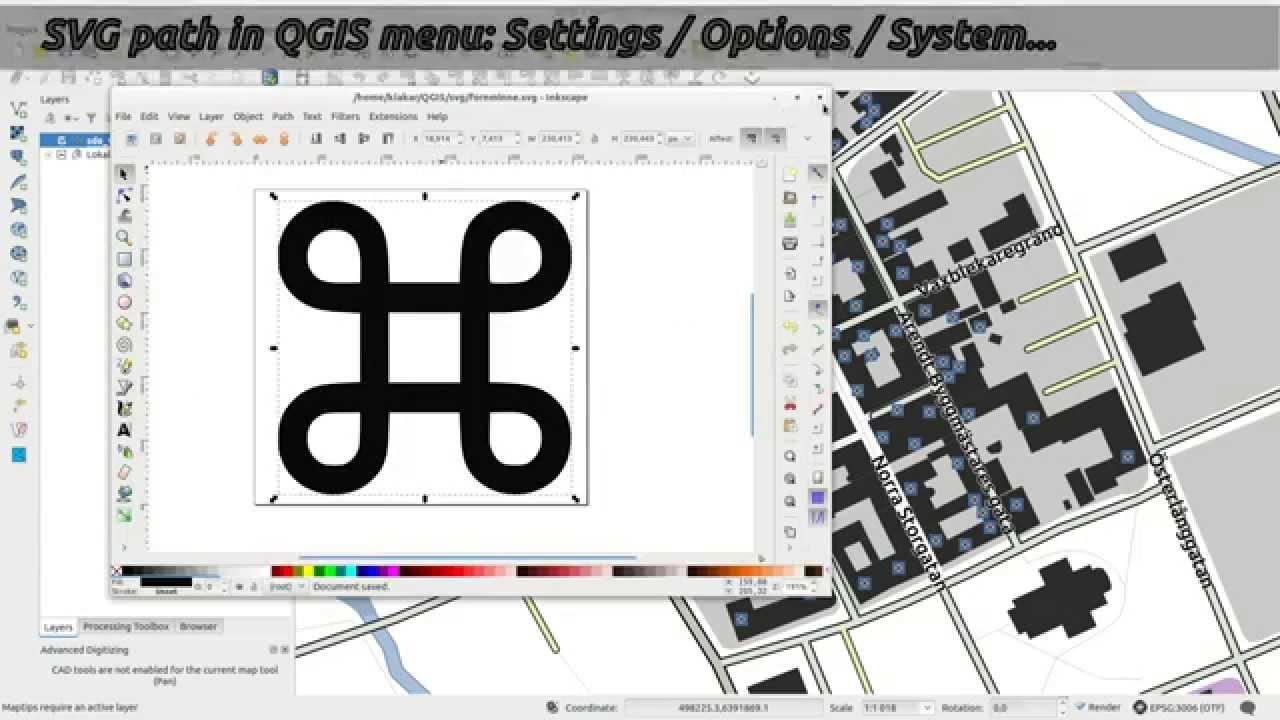Click the Inkscape new document icon
Viewport: 1280px width, 720px height.
[x=790, y=174]
